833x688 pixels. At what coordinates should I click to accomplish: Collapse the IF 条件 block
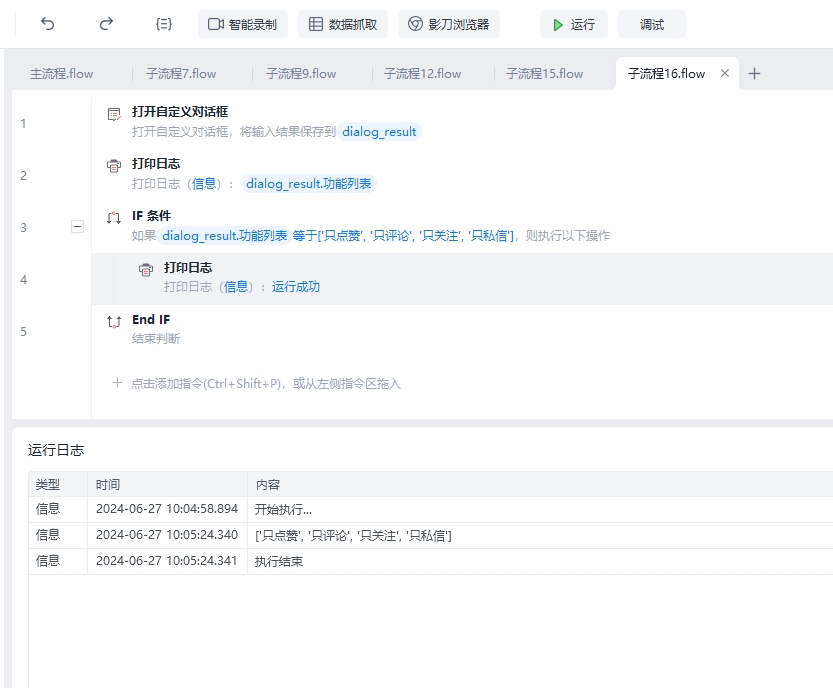click(x=77, y=227)
